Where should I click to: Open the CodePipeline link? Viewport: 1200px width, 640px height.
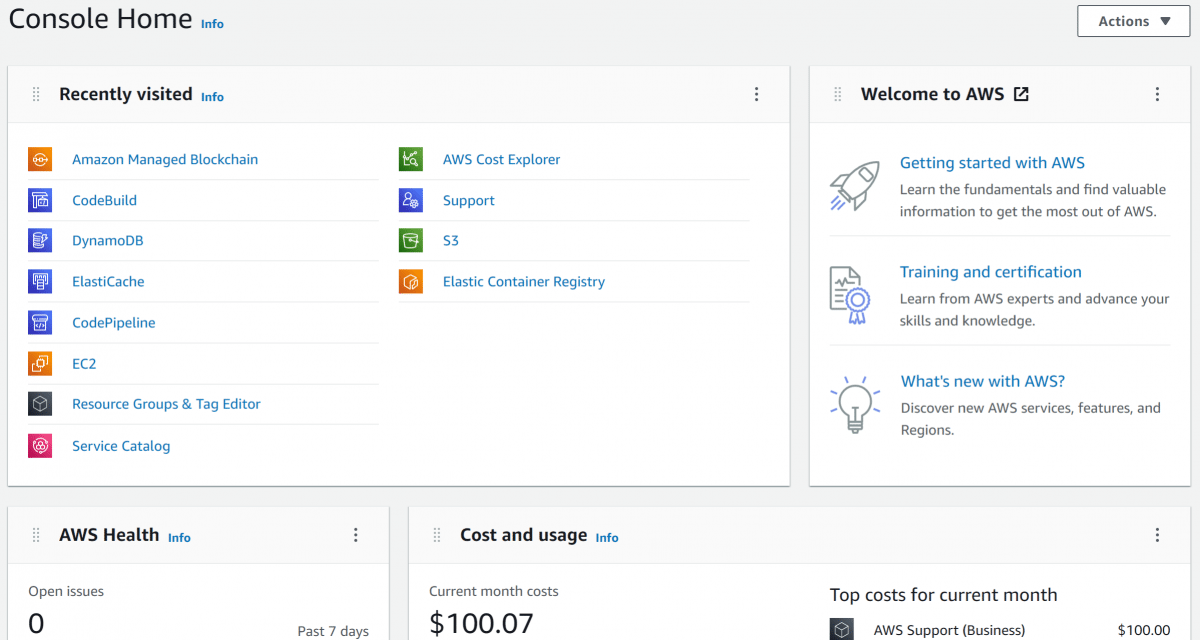114,323
